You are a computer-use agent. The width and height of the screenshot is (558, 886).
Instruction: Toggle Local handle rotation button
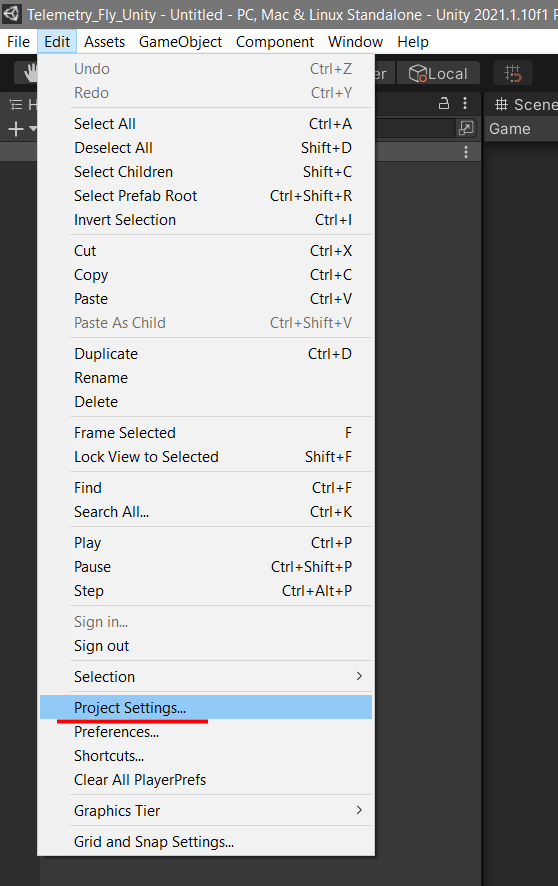click(438, 73)
